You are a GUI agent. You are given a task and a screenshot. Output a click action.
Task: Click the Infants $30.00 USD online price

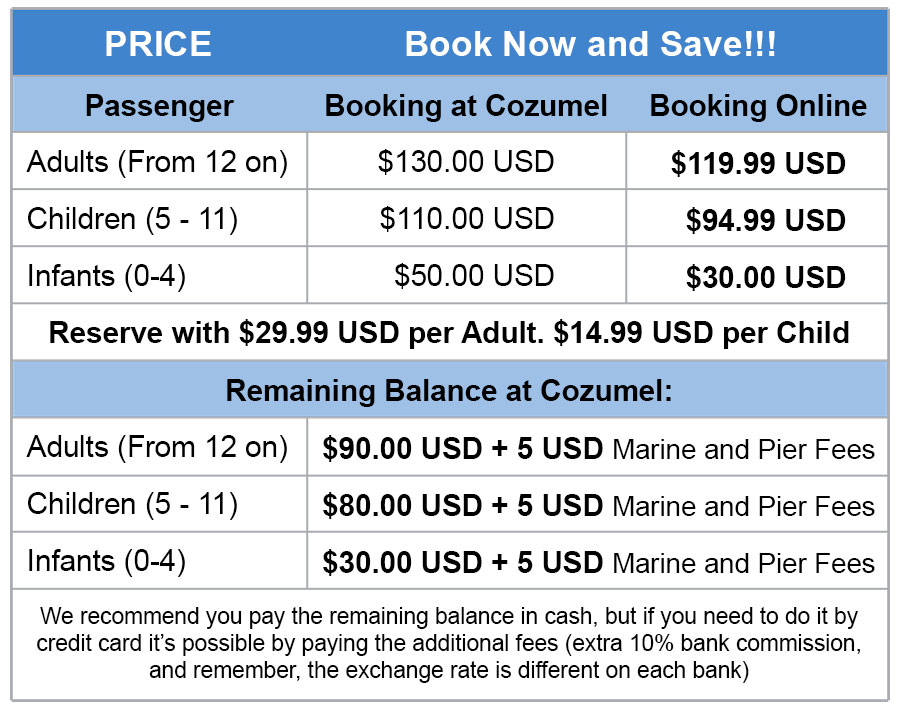765,277
